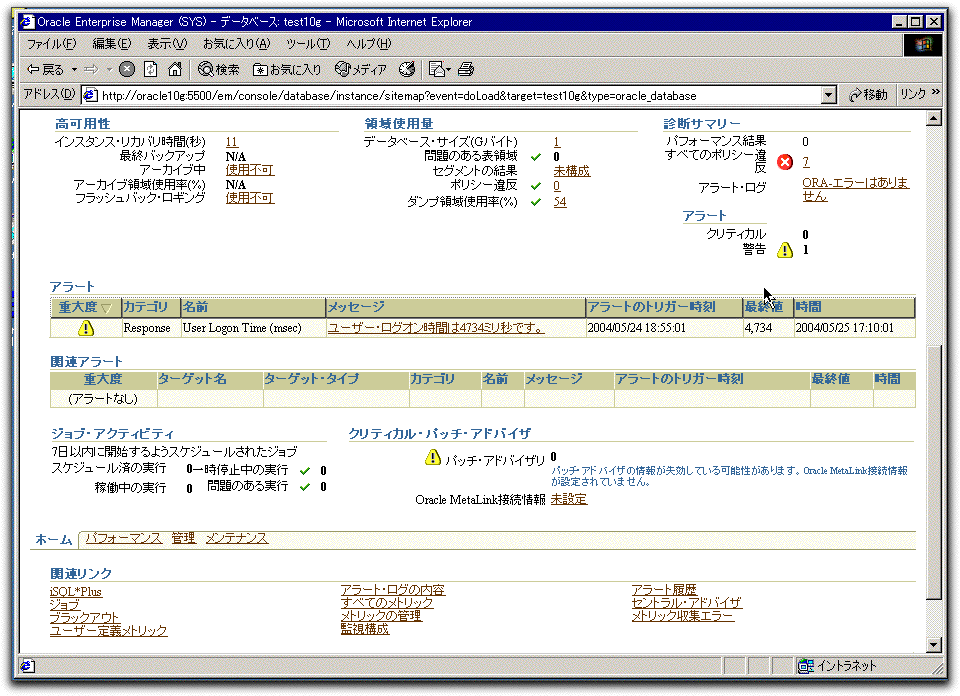Click アーカイブ中 使用不可 link
This screenshot has width=960, height=696.
click(x=250, y=170)
